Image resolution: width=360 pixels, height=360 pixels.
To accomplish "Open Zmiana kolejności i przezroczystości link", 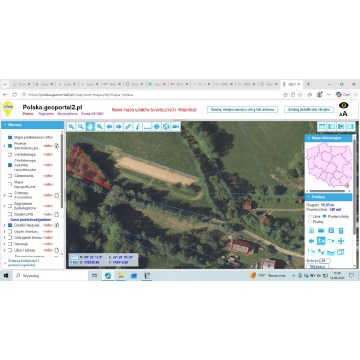I will click(23, 262).
